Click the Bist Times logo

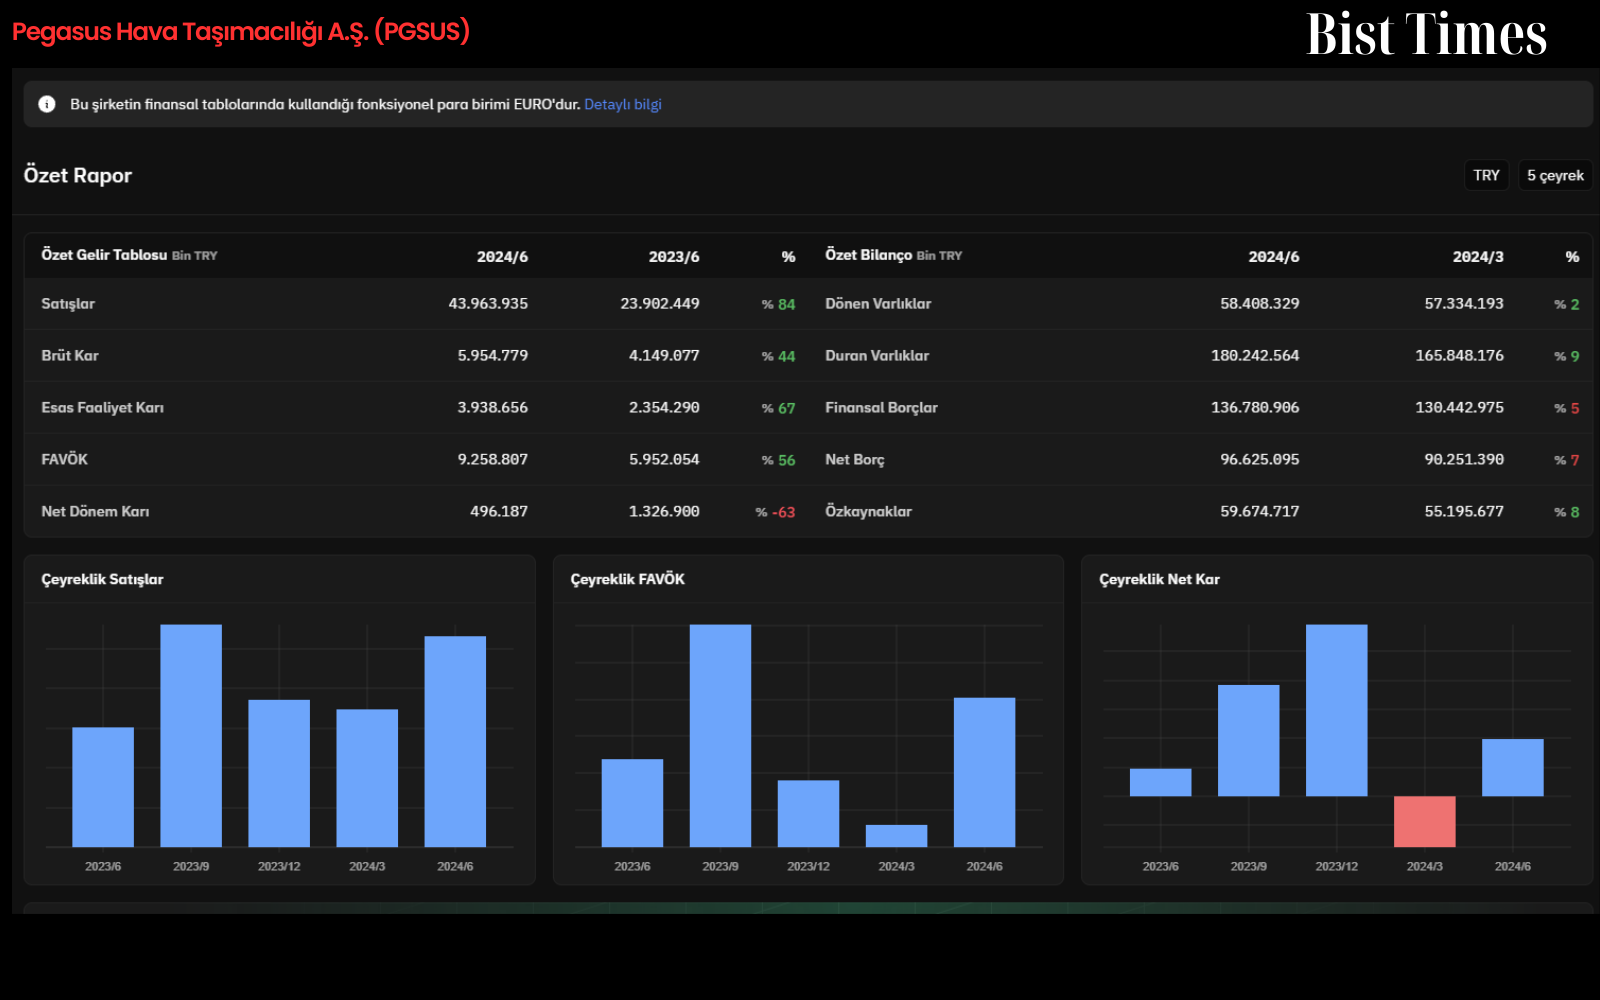1427,34
